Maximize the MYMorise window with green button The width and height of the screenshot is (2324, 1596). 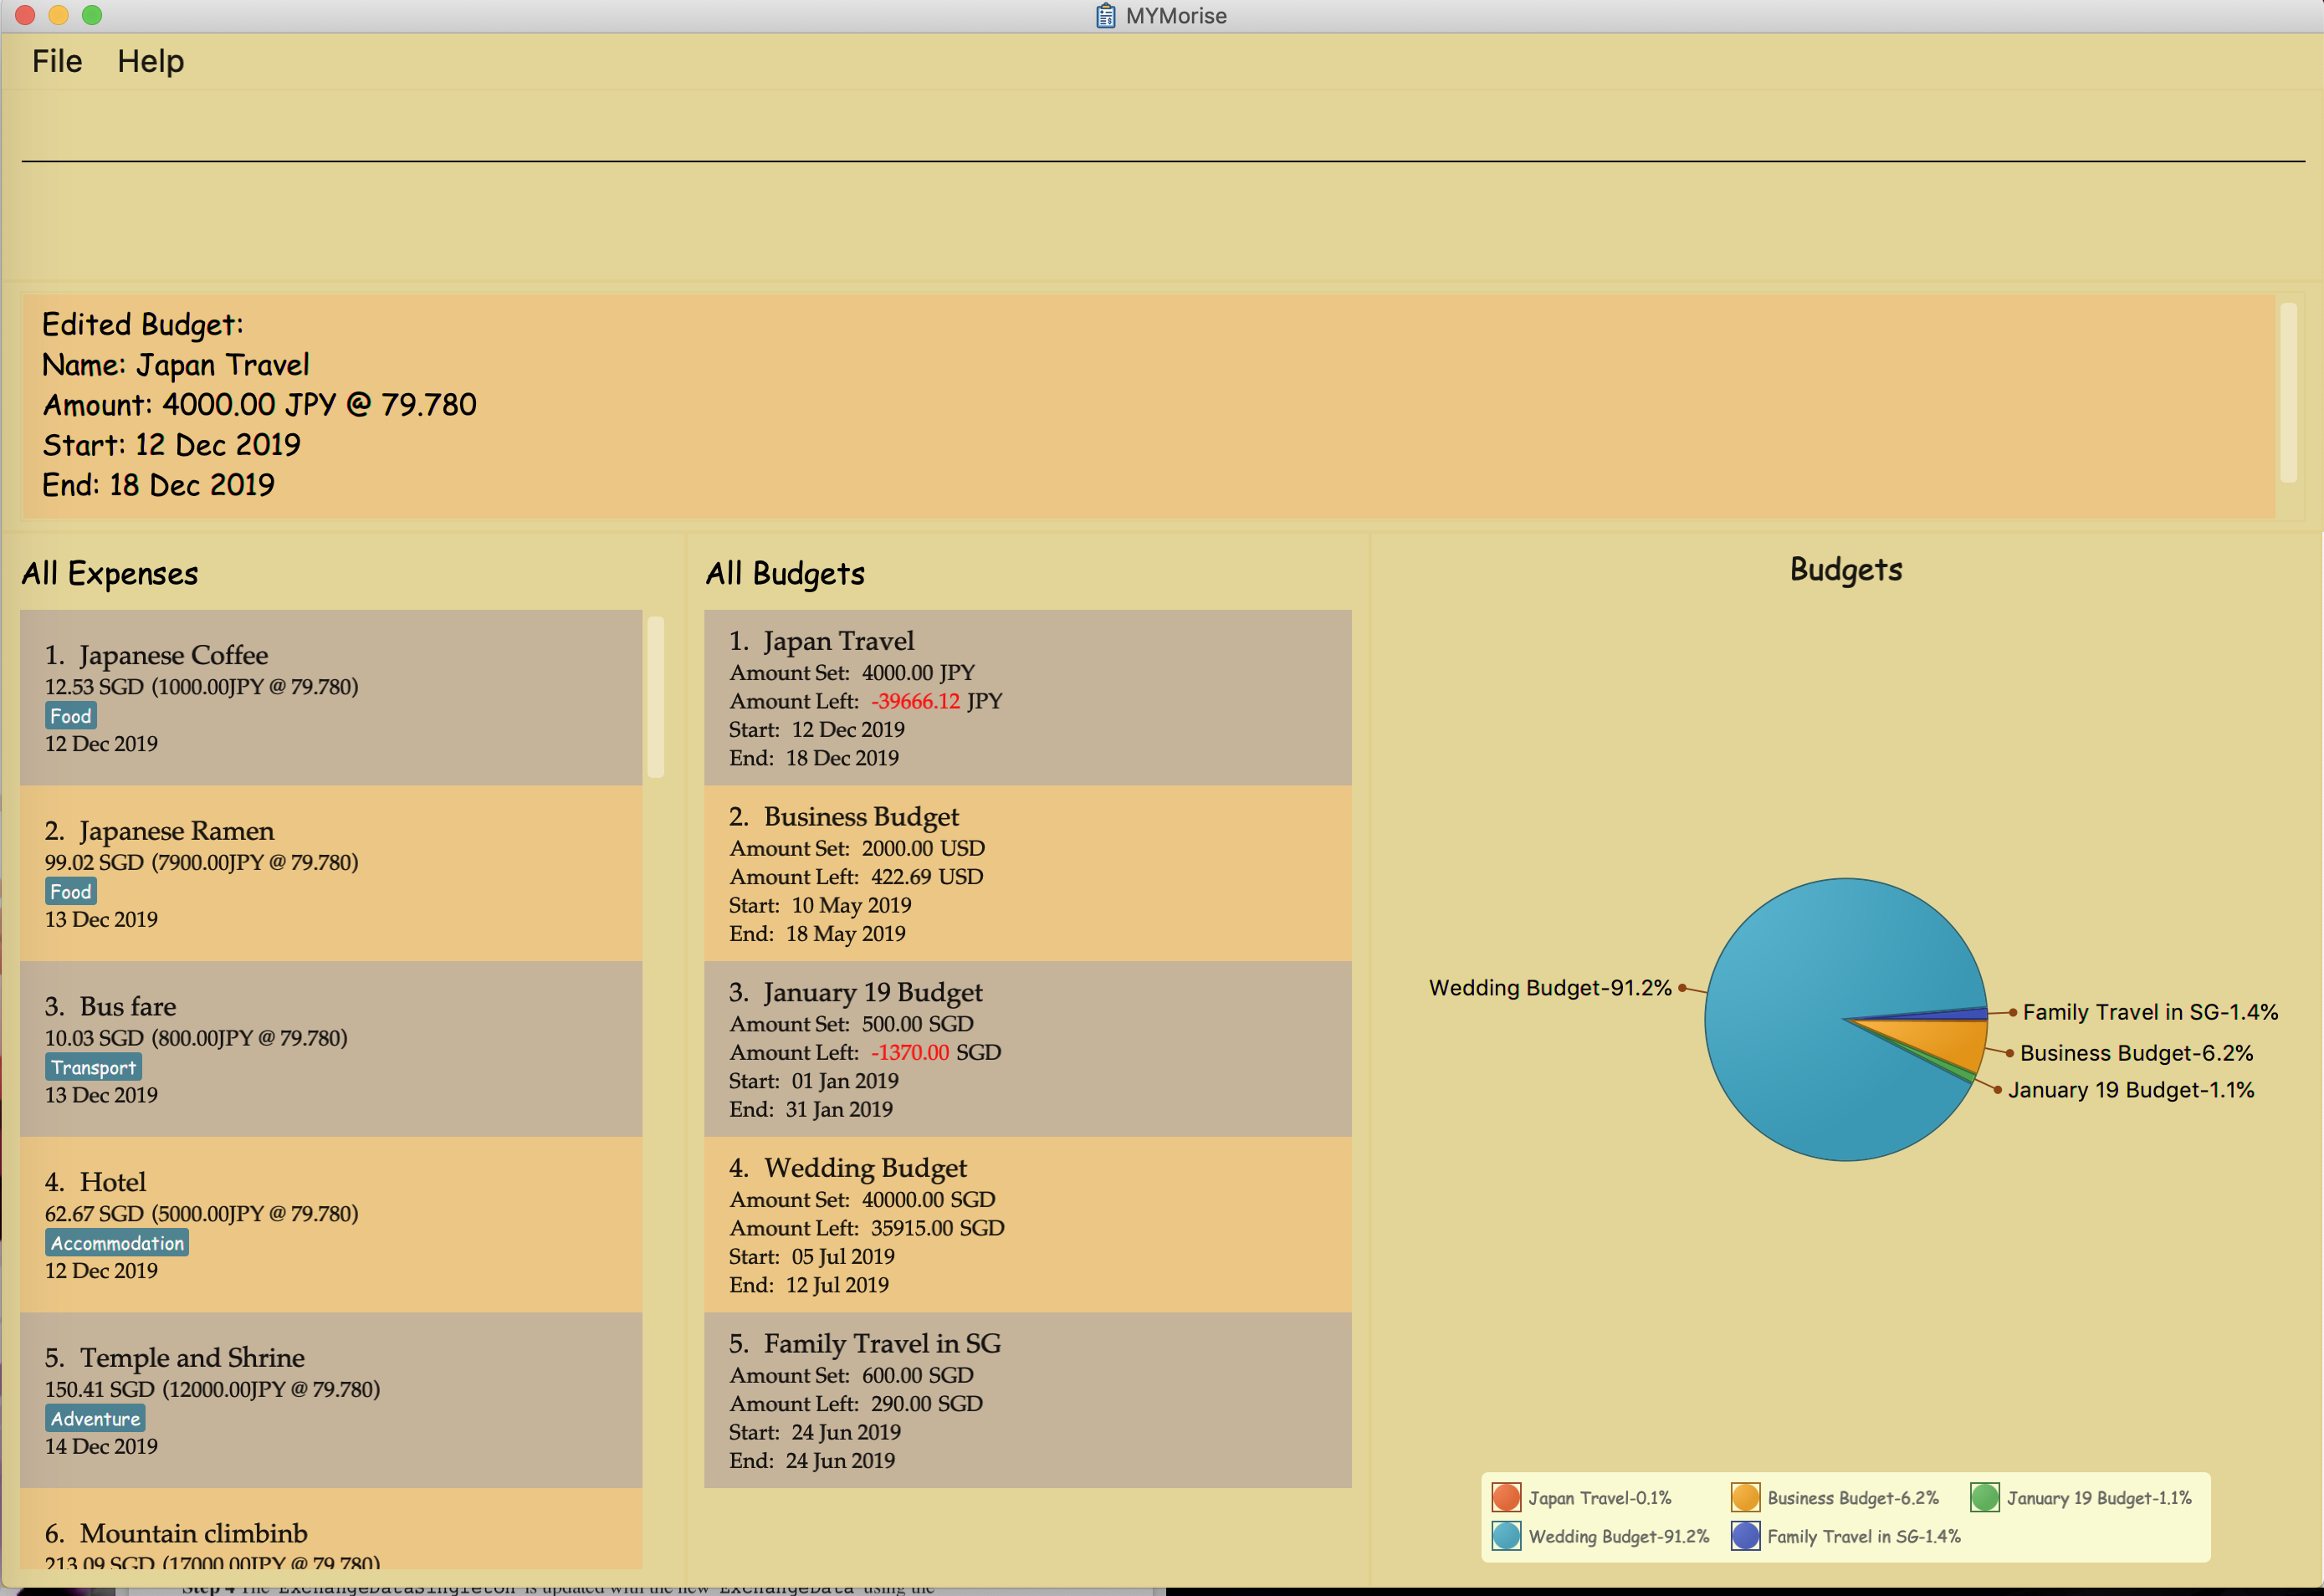[92, 15]
